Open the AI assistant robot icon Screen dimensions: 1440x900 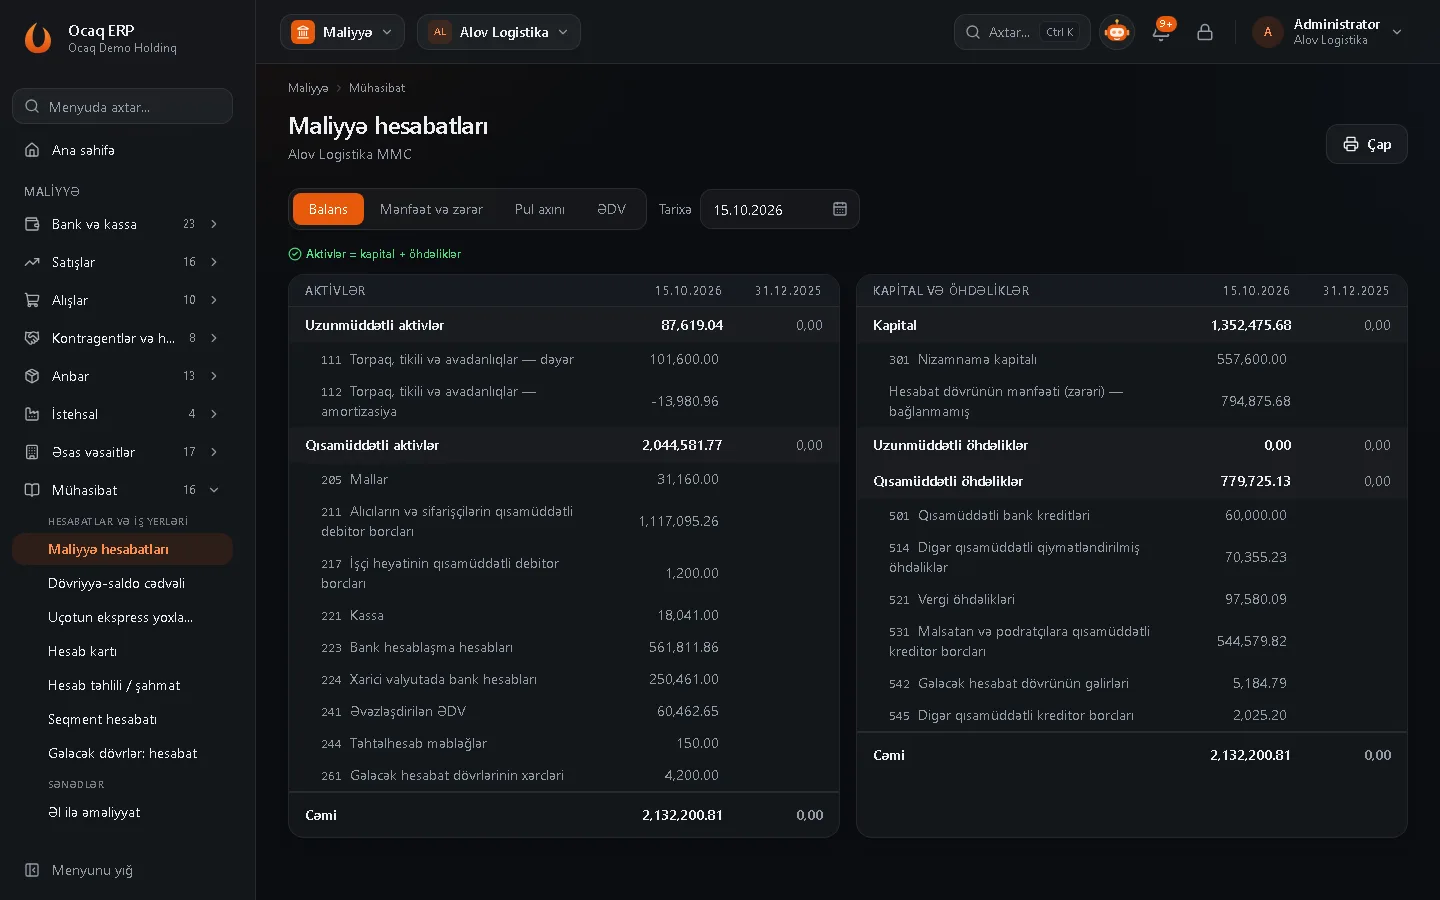1117,32
